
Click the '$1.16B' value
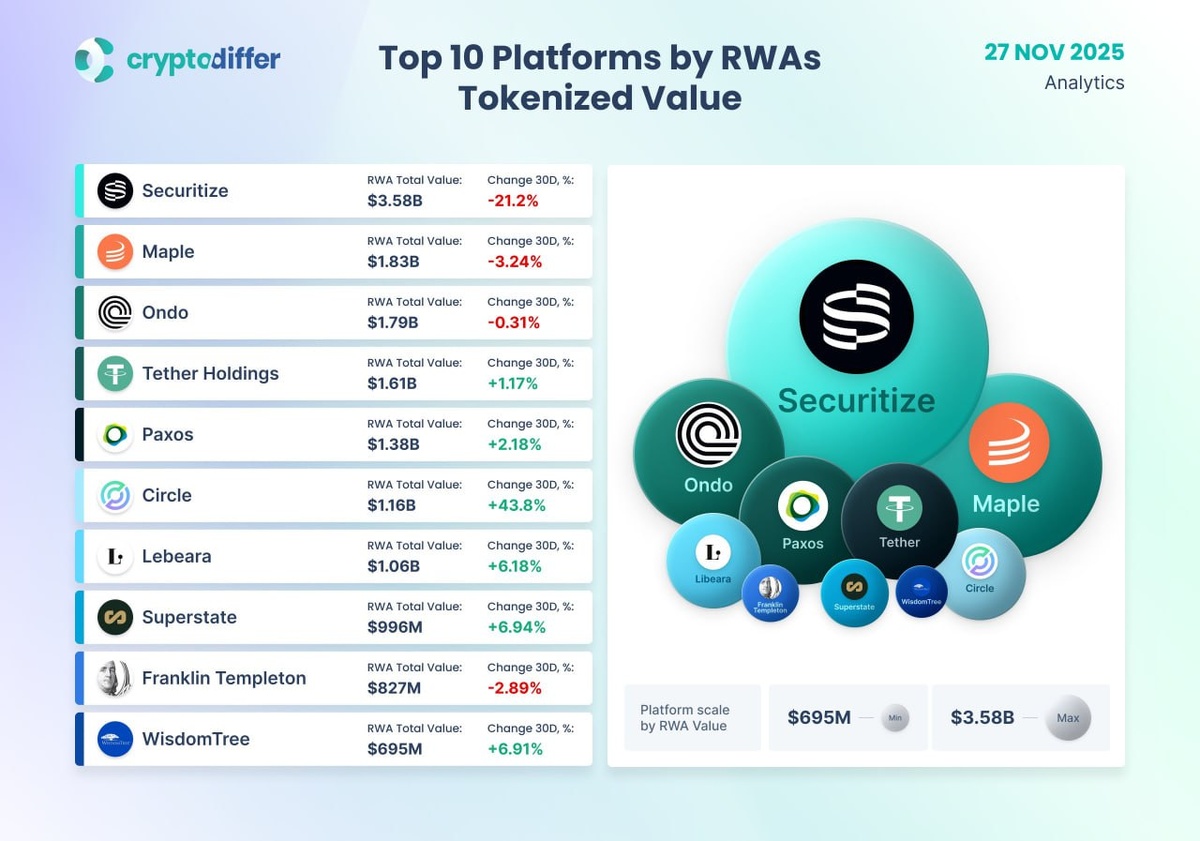pos(391,505)
